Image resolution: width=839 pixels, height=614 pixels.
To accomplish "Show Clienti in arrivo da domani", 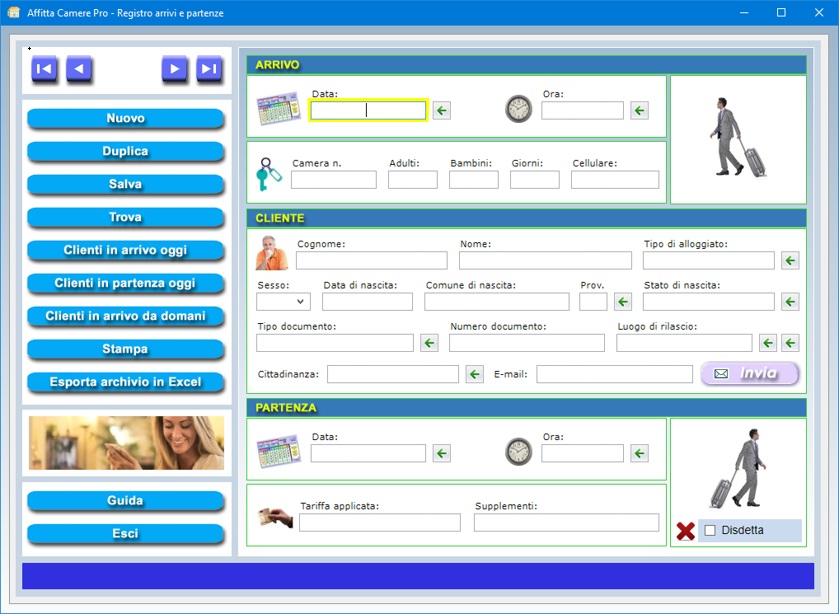I will [x=125, y=316].
